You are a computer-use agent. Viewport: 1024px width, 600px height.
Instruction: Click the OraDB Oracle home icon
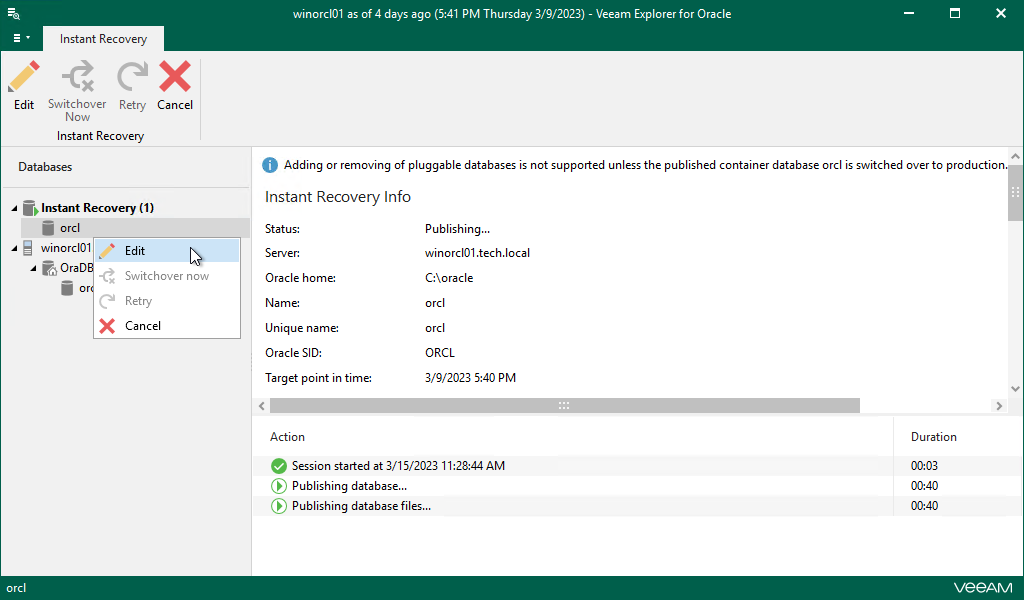49,268
